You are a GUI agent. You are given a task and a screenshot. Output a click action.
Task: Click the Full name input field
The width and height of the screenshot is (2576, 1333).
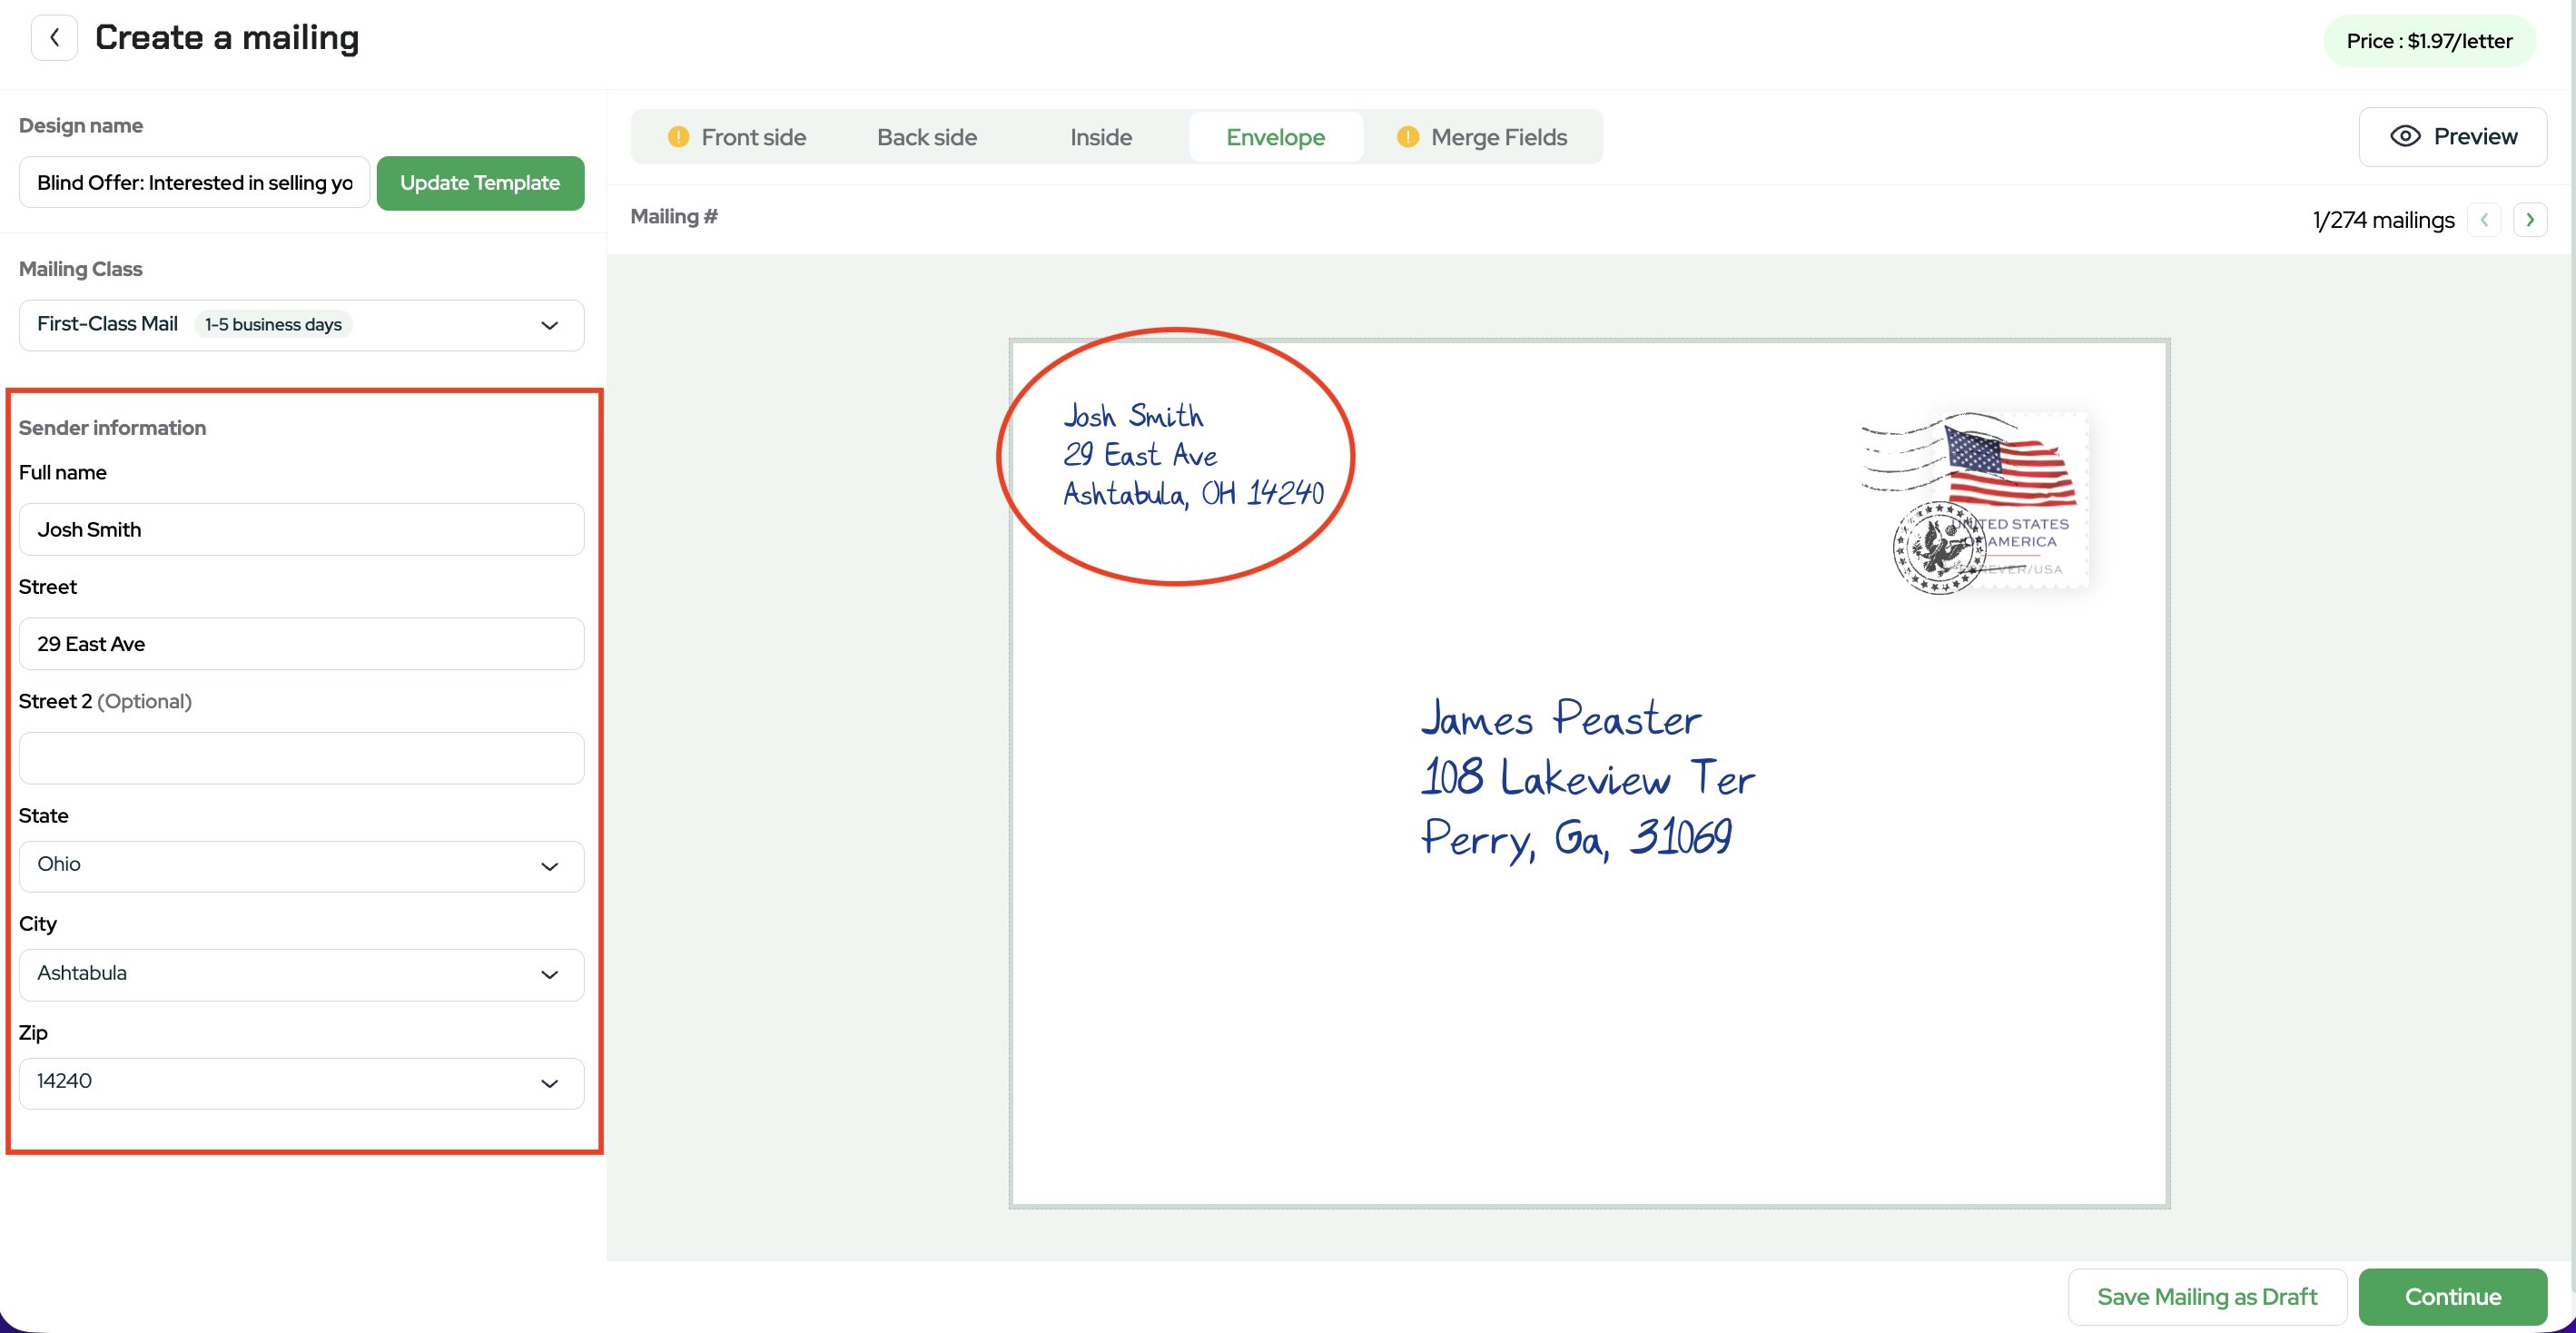coord(301,530)
